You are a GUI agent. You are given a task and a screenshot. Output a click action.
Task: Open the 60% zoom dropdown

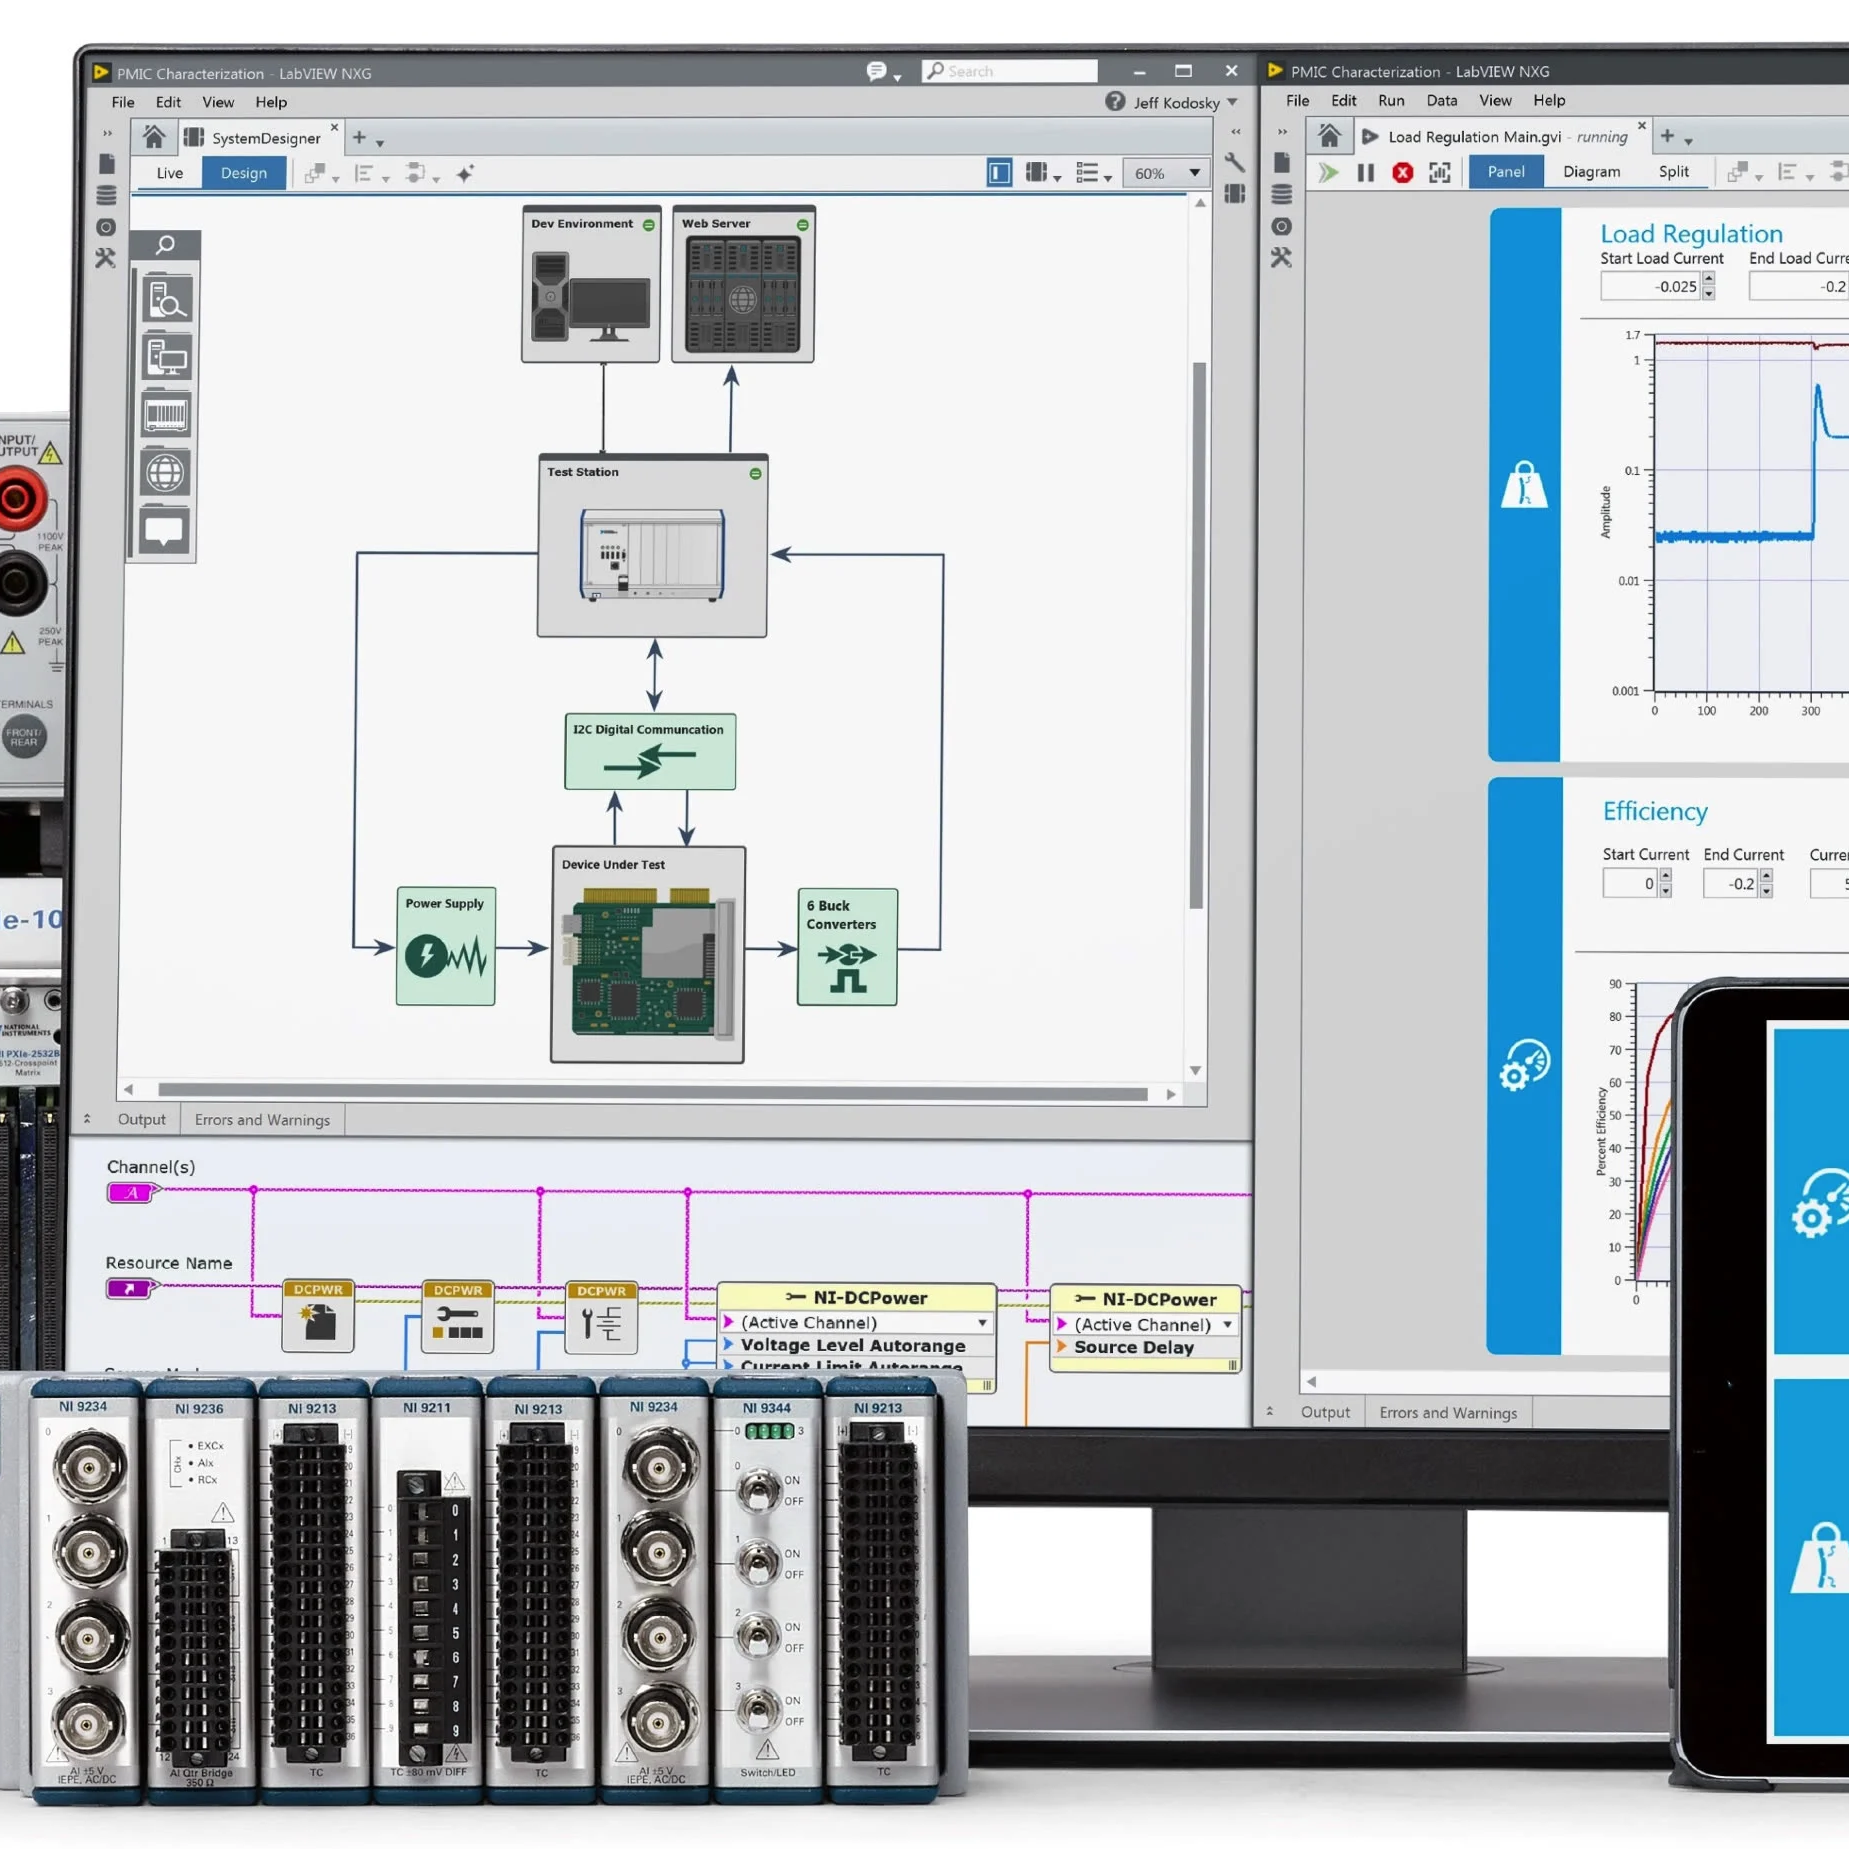(x=1165, y=173)
